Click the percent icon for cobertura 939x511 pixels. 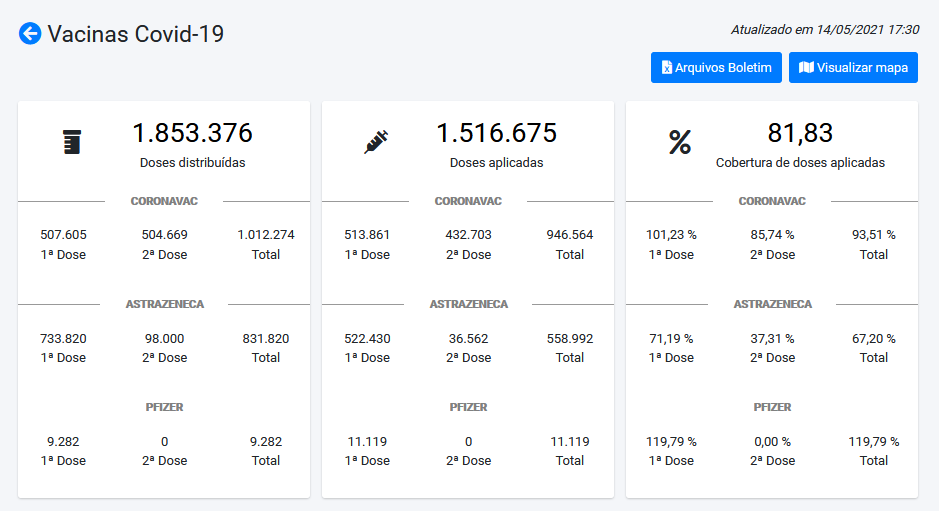(680, 143)
